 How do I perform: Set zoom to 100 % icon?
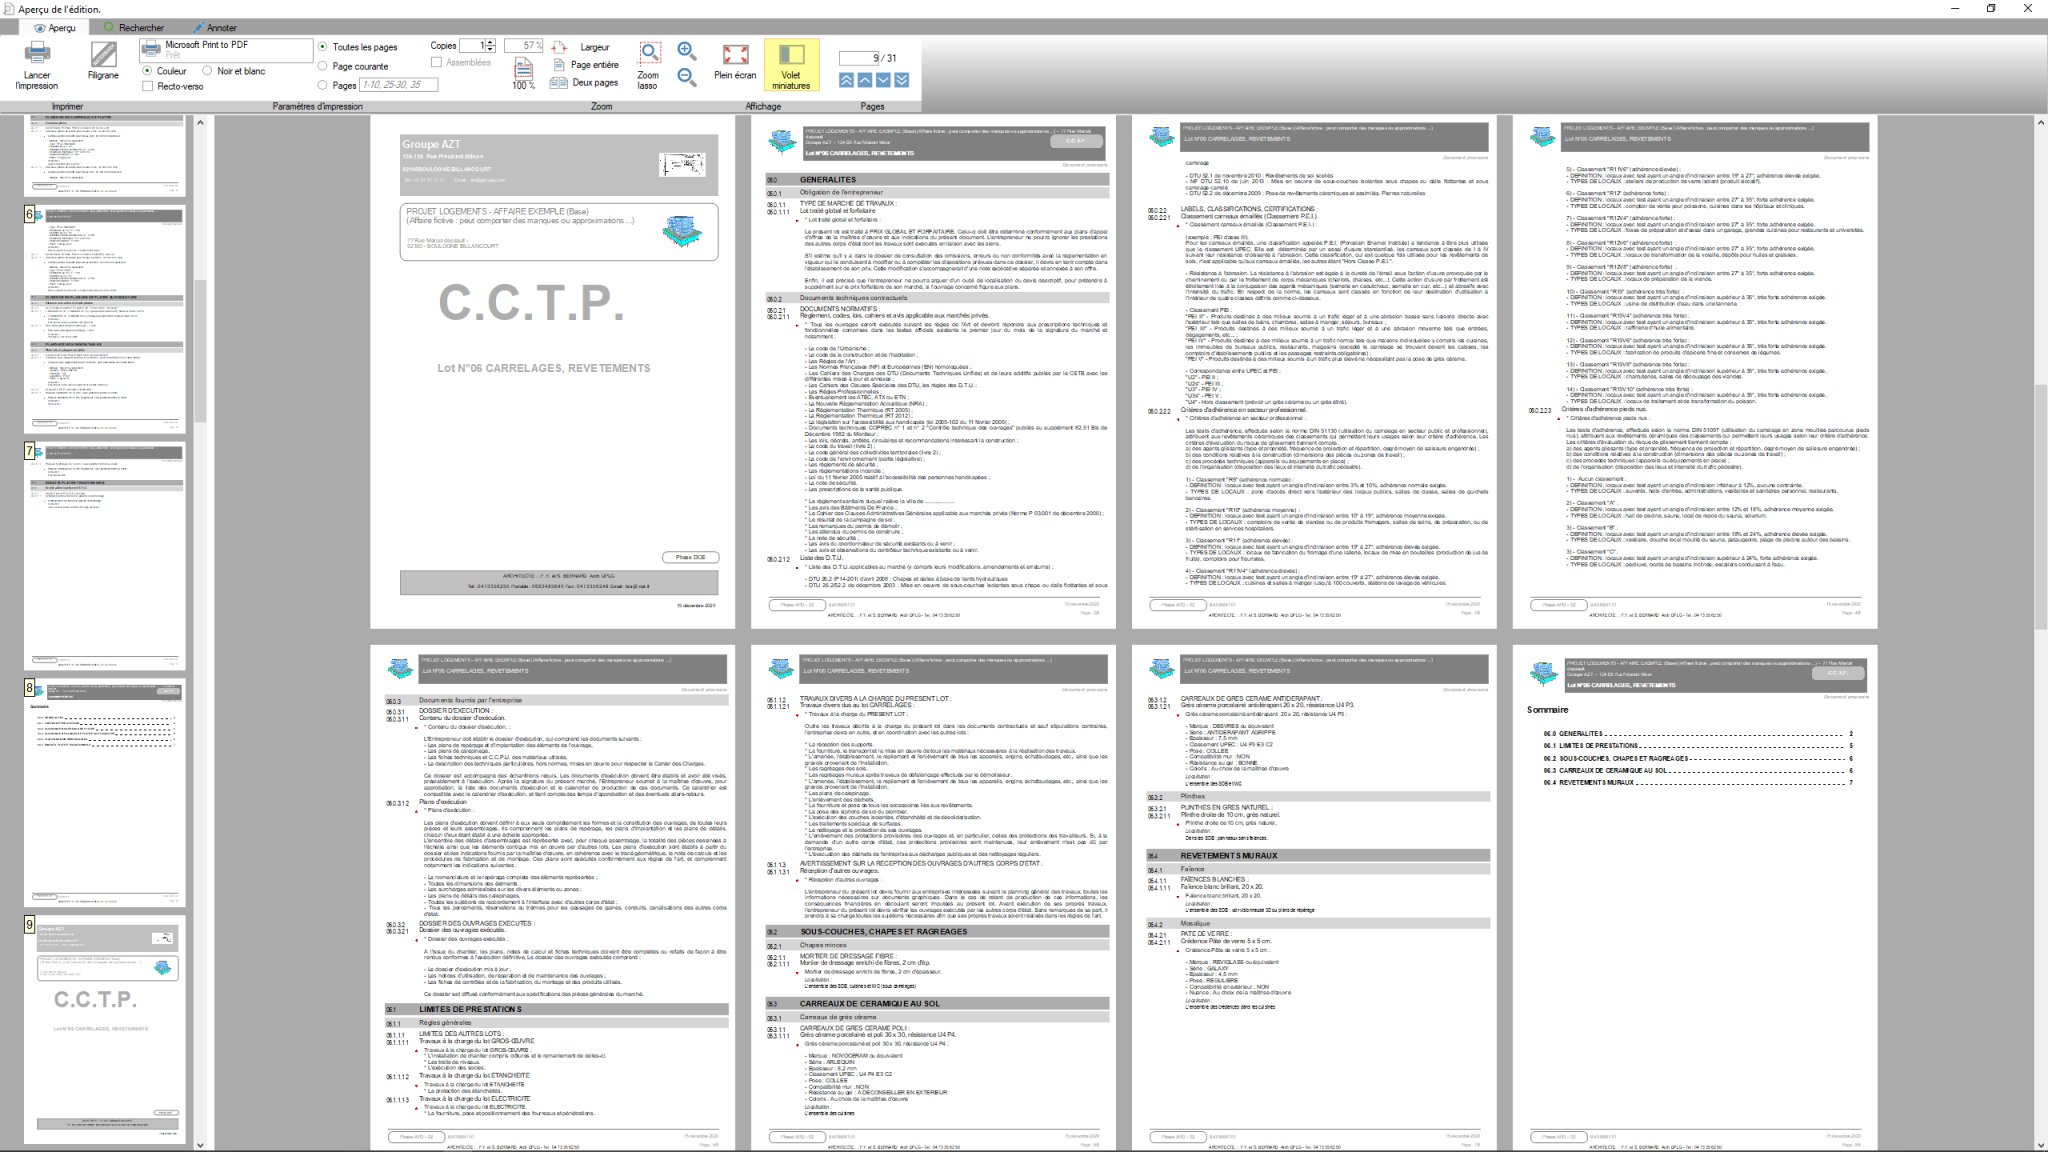523,68
